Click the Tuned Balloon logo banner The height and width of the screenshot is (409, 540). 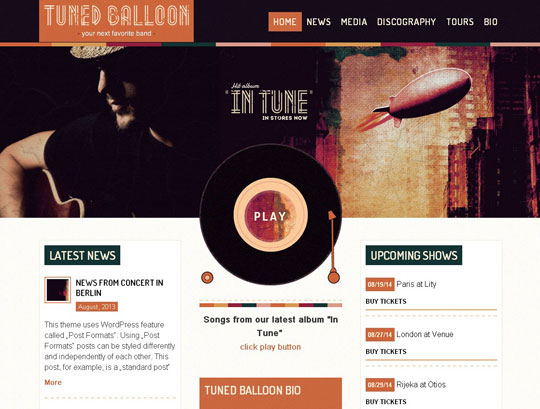click(x=116, y=21)
